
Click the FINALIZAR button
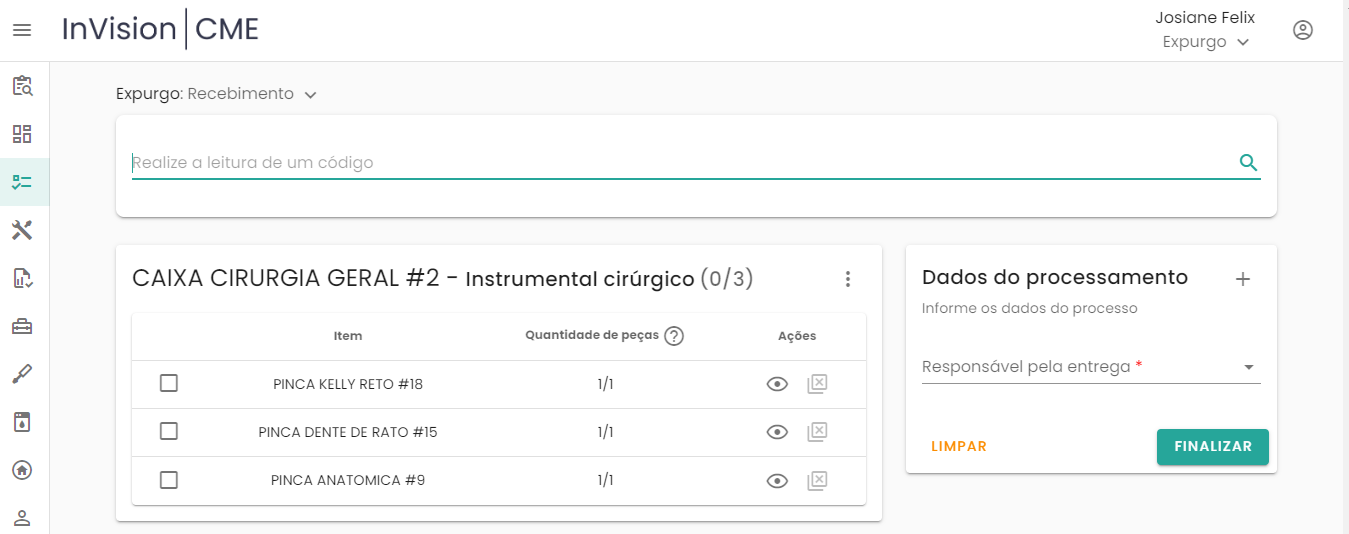coord(1212,447)
